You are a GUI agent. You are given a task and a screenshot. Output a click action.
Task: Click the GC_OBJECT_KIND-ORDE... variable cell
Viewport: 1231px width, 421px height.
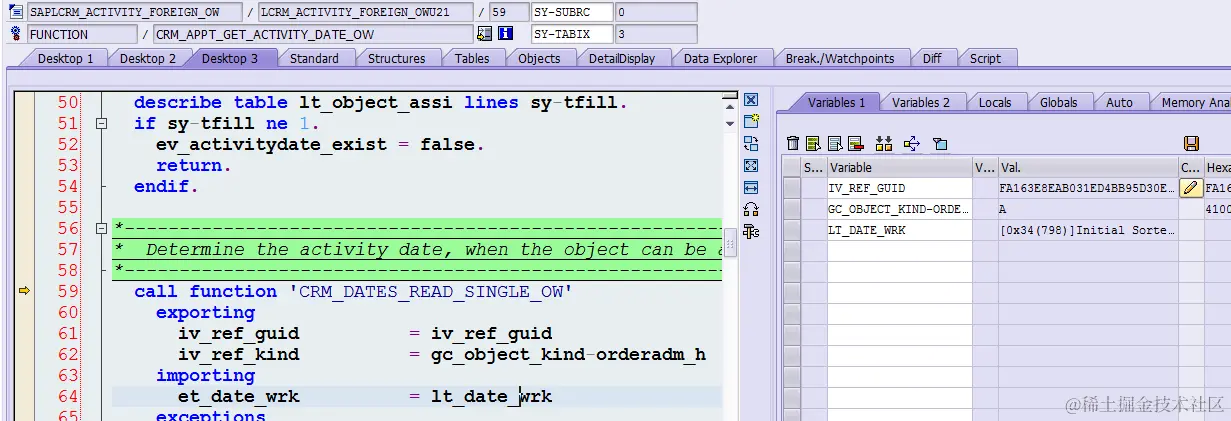coord(899,209)
